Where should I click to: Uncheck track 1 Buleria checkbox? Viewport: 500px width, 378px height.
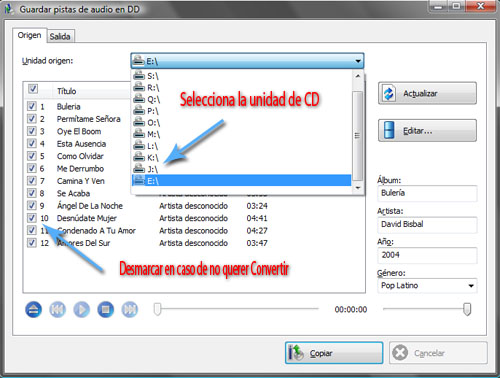pos(32,106)
